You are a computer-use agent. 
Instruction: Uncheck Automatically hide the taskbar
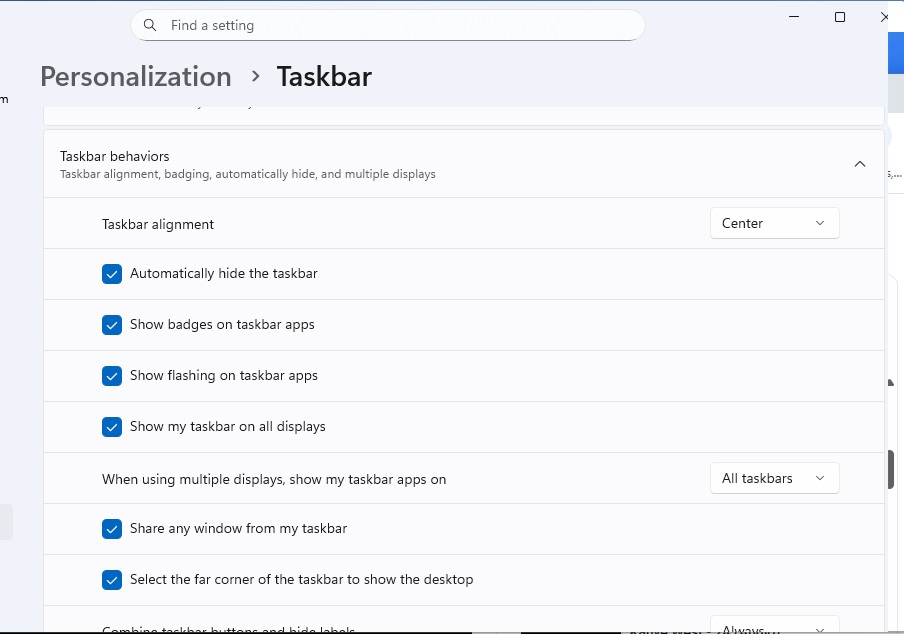[112, 274]
